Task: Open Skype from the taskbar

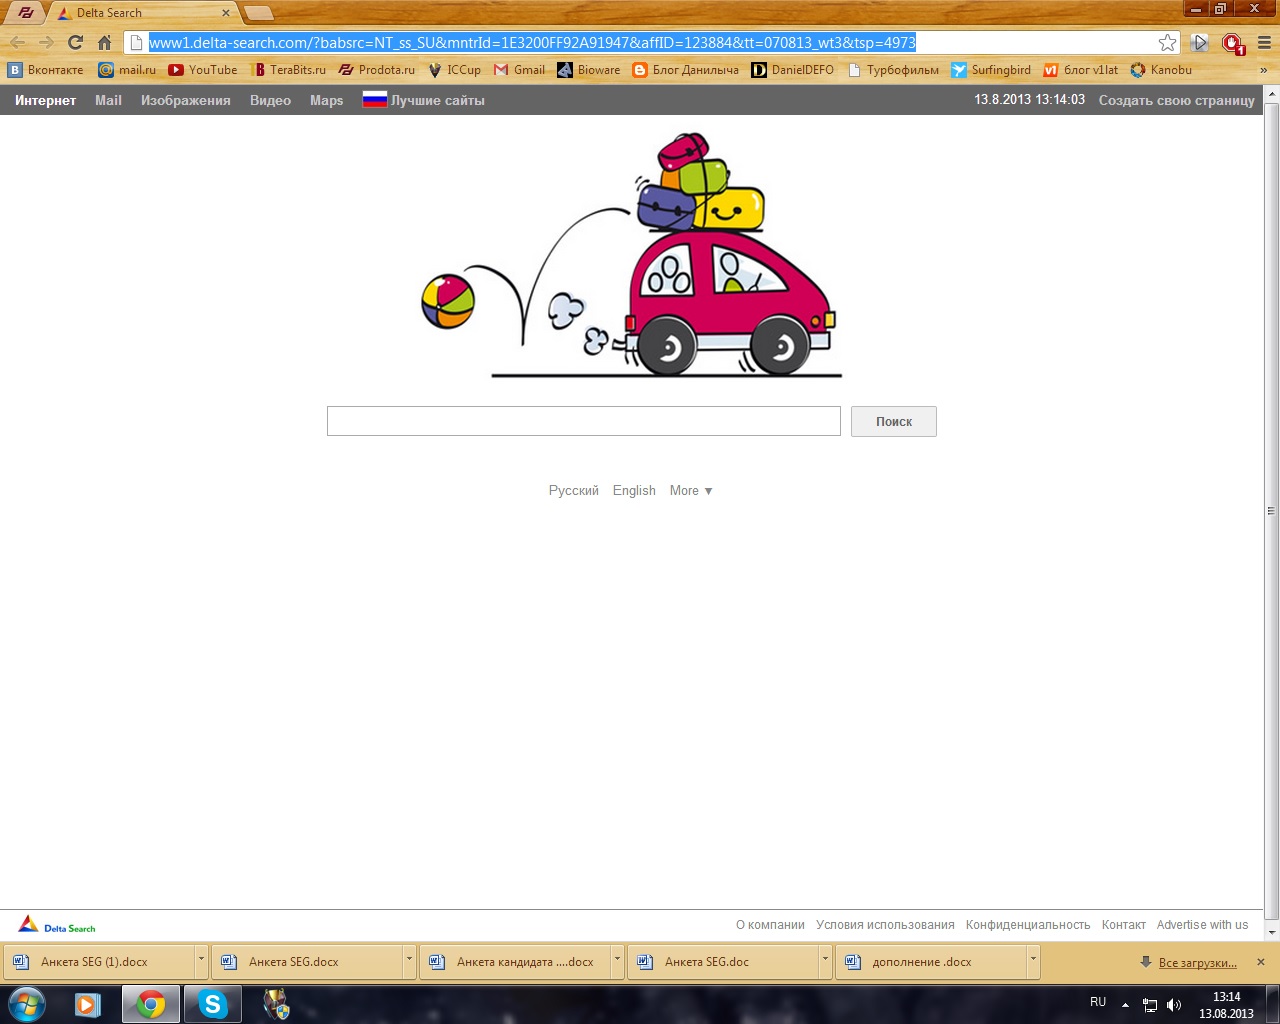Action: [212, 1004]
